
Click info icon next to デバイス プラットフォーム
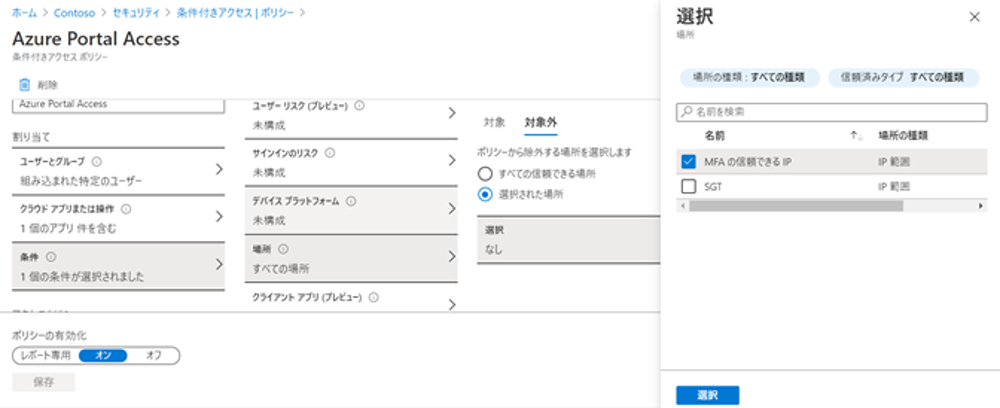(351, 201)
